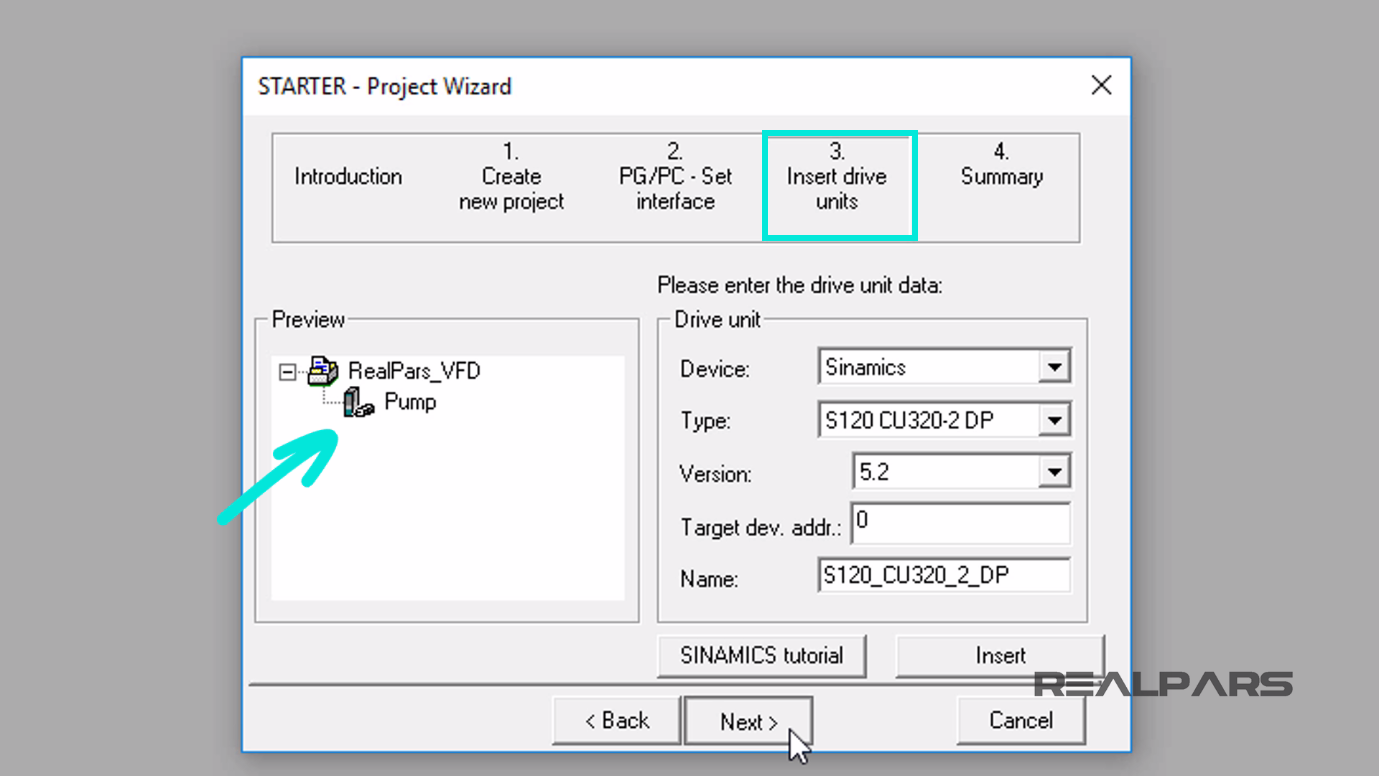
Task: Click the Pump drive unit icon
Action: (x=357, y=403)
